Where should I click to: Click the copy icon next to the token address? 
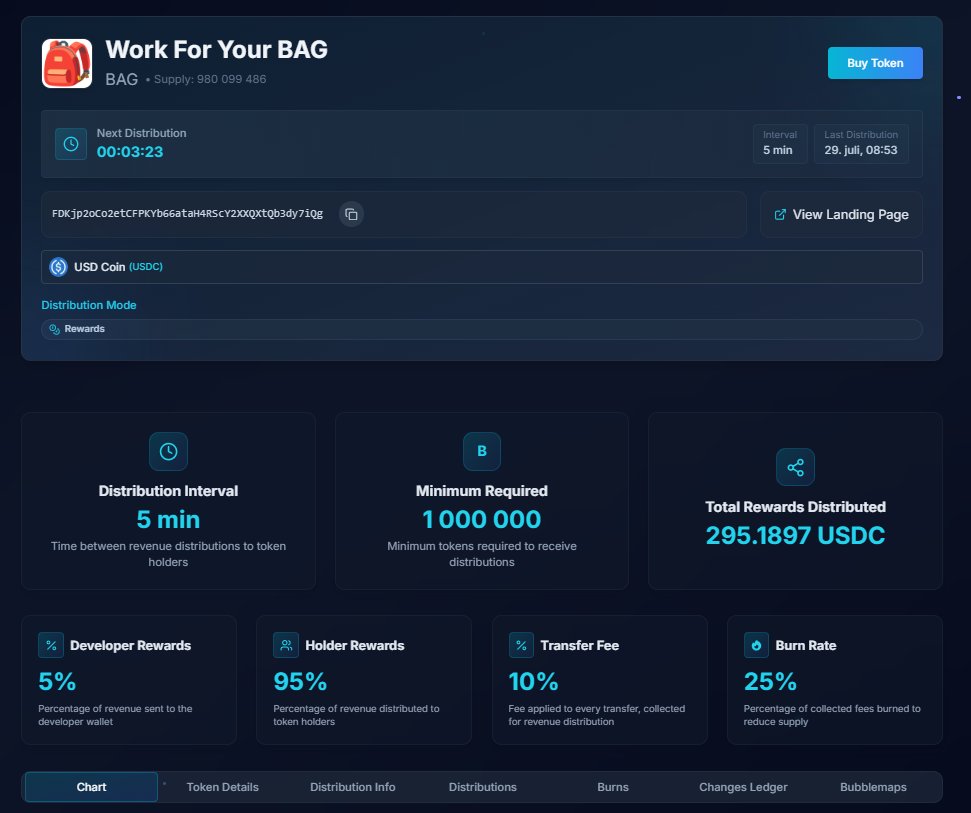click(x=351, y=214)
